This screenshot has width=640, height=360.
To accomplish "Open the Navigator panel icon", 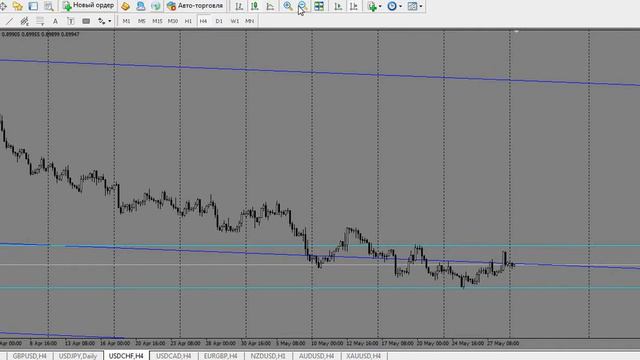I will (x=33, y=6).
